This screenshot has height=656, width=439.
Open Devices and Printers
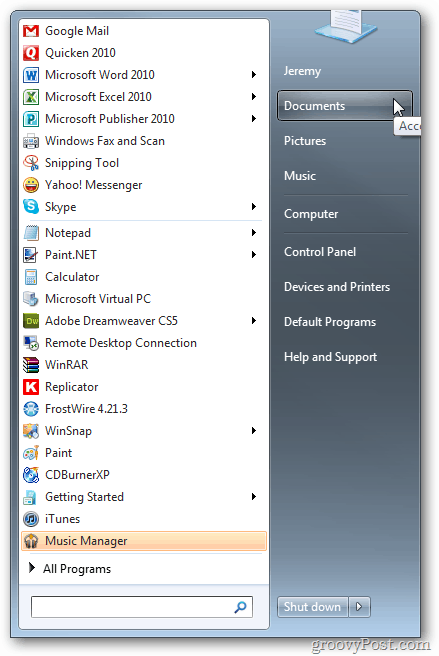pos(337,287)
